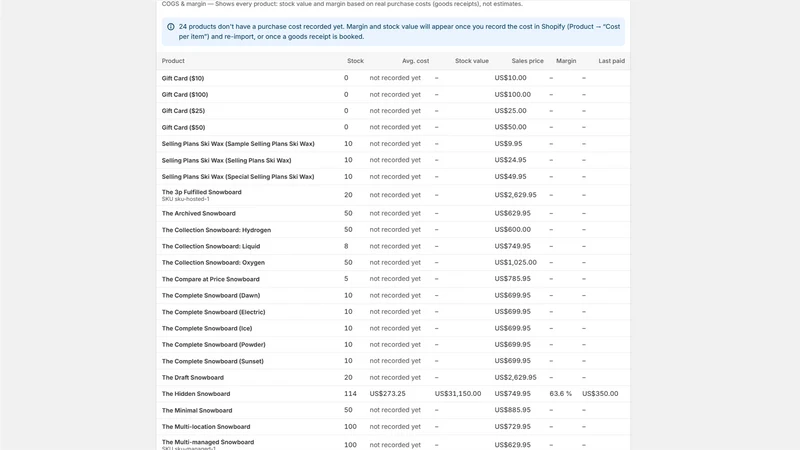Click the US$49.95 sales price
The width and height of the screenshot is (800, 450).
coord(510,177)
